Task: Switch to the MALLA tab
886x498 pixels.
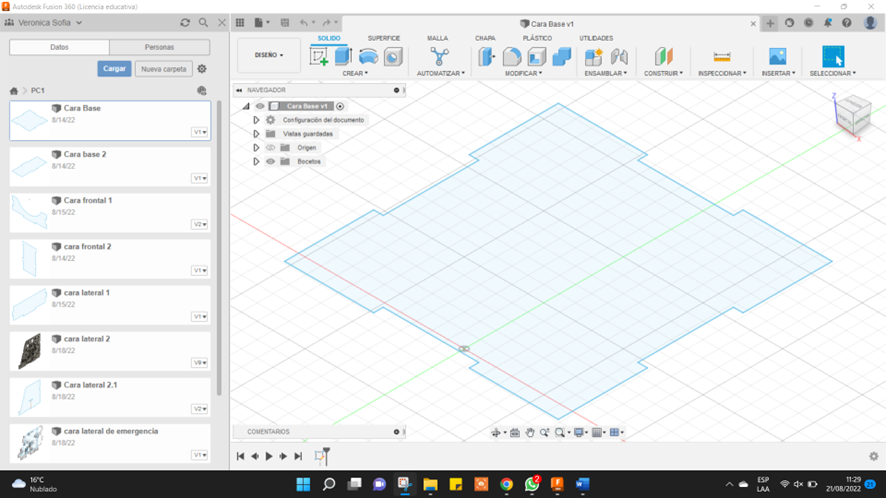Action: point(437,38)
